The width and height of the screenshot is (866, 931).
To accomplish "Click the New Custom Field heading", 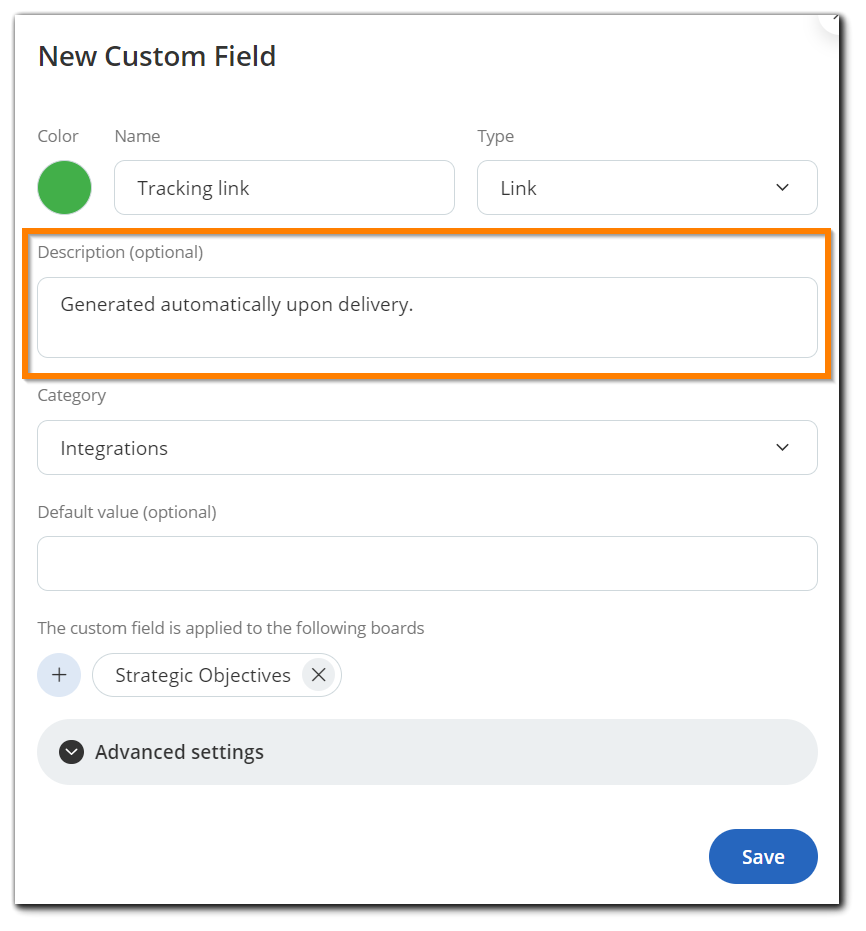I will [x=157, y=56].
